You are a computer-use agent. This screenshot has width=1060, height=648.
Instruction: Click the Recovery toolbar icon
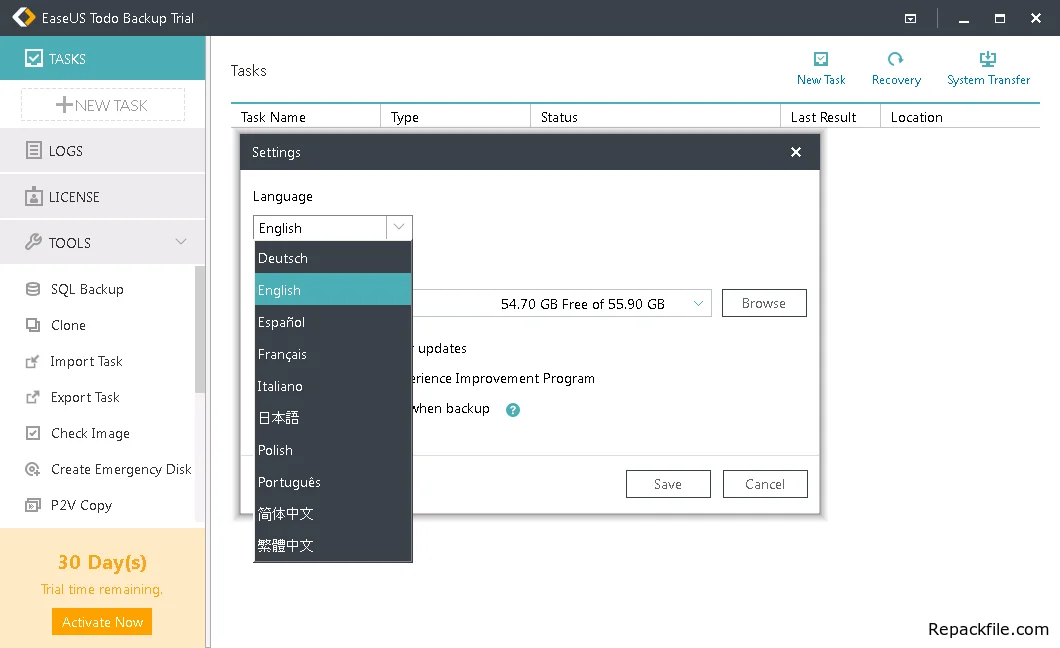click(896, 59)
